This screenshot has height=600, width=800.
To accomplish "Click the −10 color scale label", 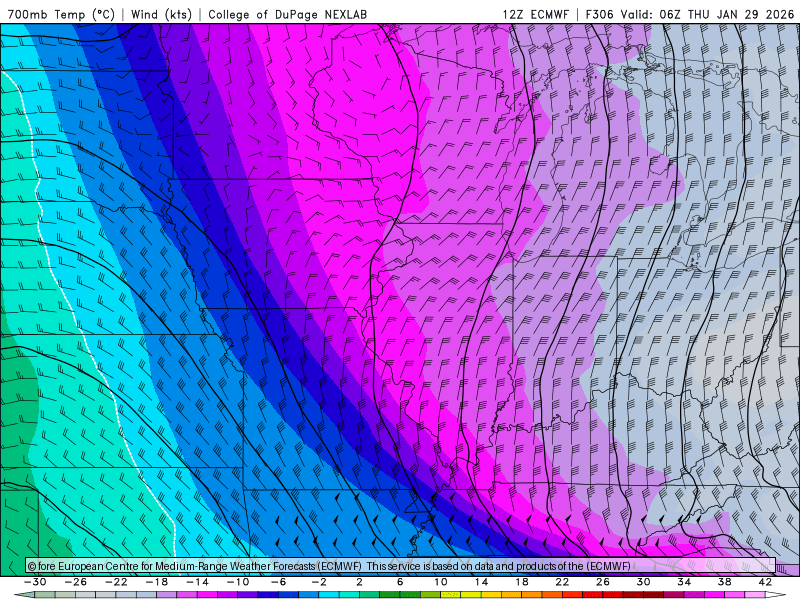I will [238, 582].
